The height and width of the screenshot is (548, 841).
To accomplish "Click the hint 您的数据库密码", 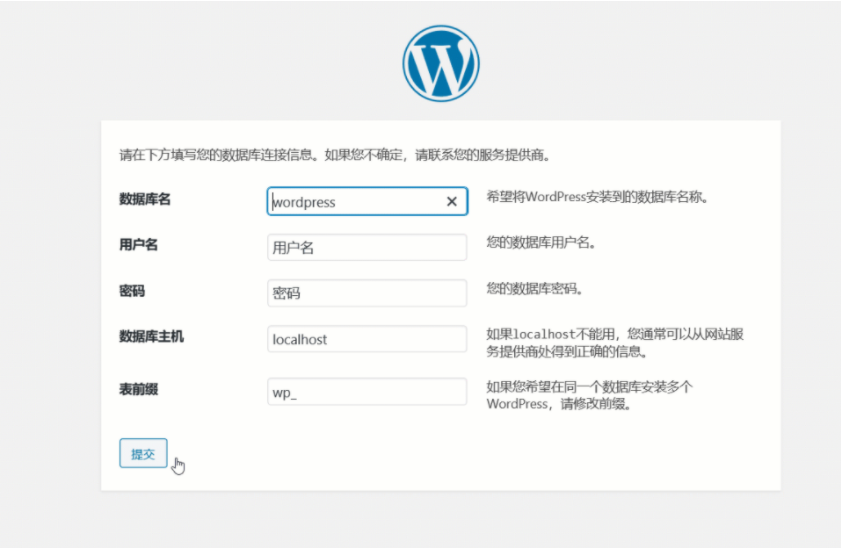I will [x=535, y=288].
